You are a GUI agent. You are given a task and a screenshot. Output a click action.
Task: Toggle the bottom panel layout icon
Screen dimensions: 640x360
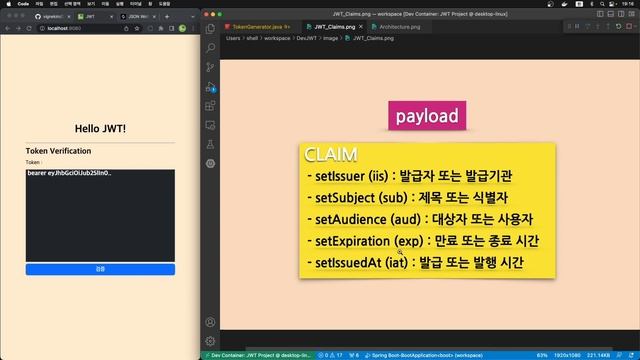pyautogui.click(x=611, y=14)
